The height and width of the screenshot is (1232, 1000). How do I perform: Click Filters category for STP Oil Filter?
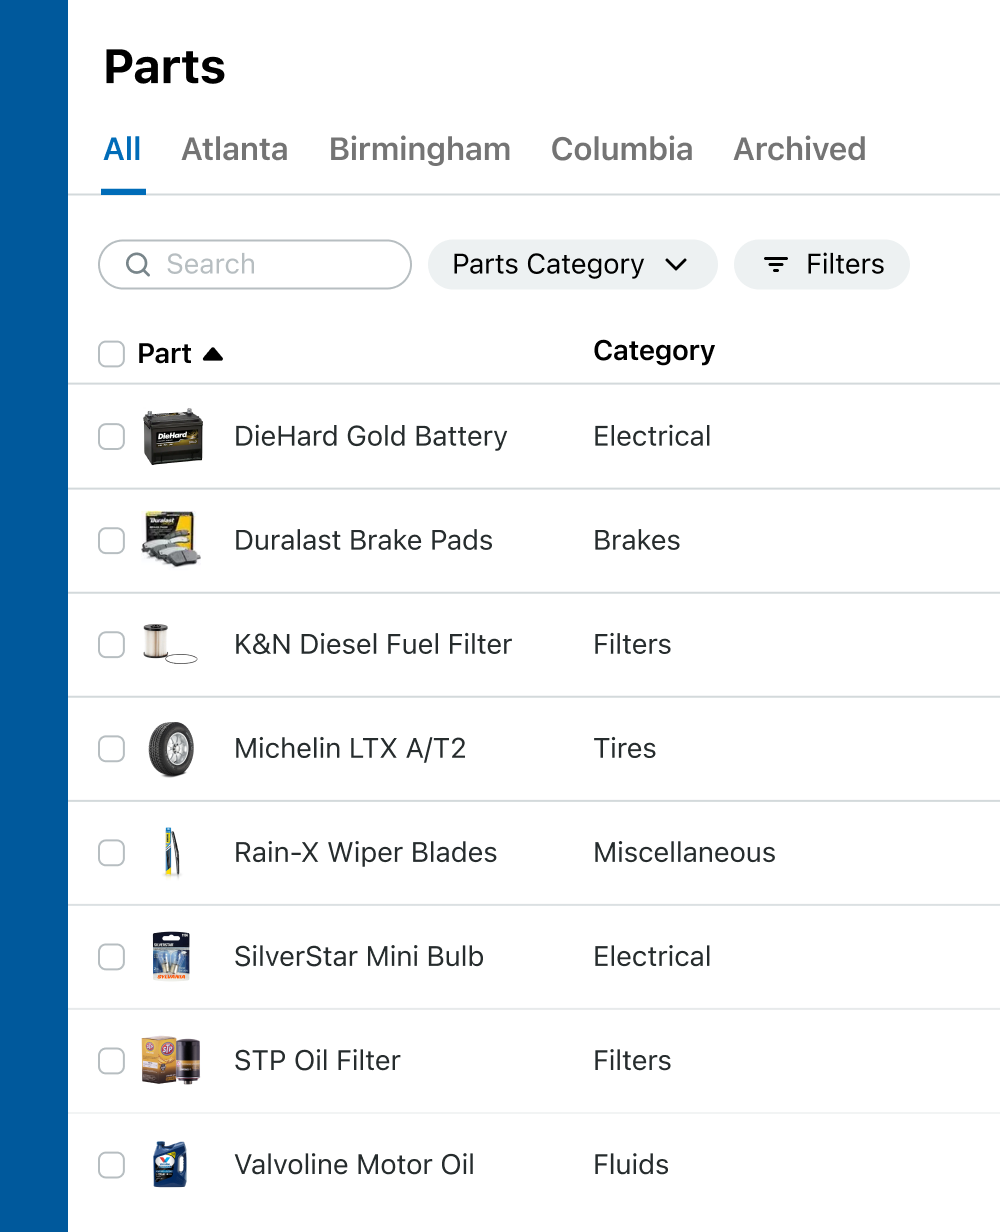(632, 1061)
